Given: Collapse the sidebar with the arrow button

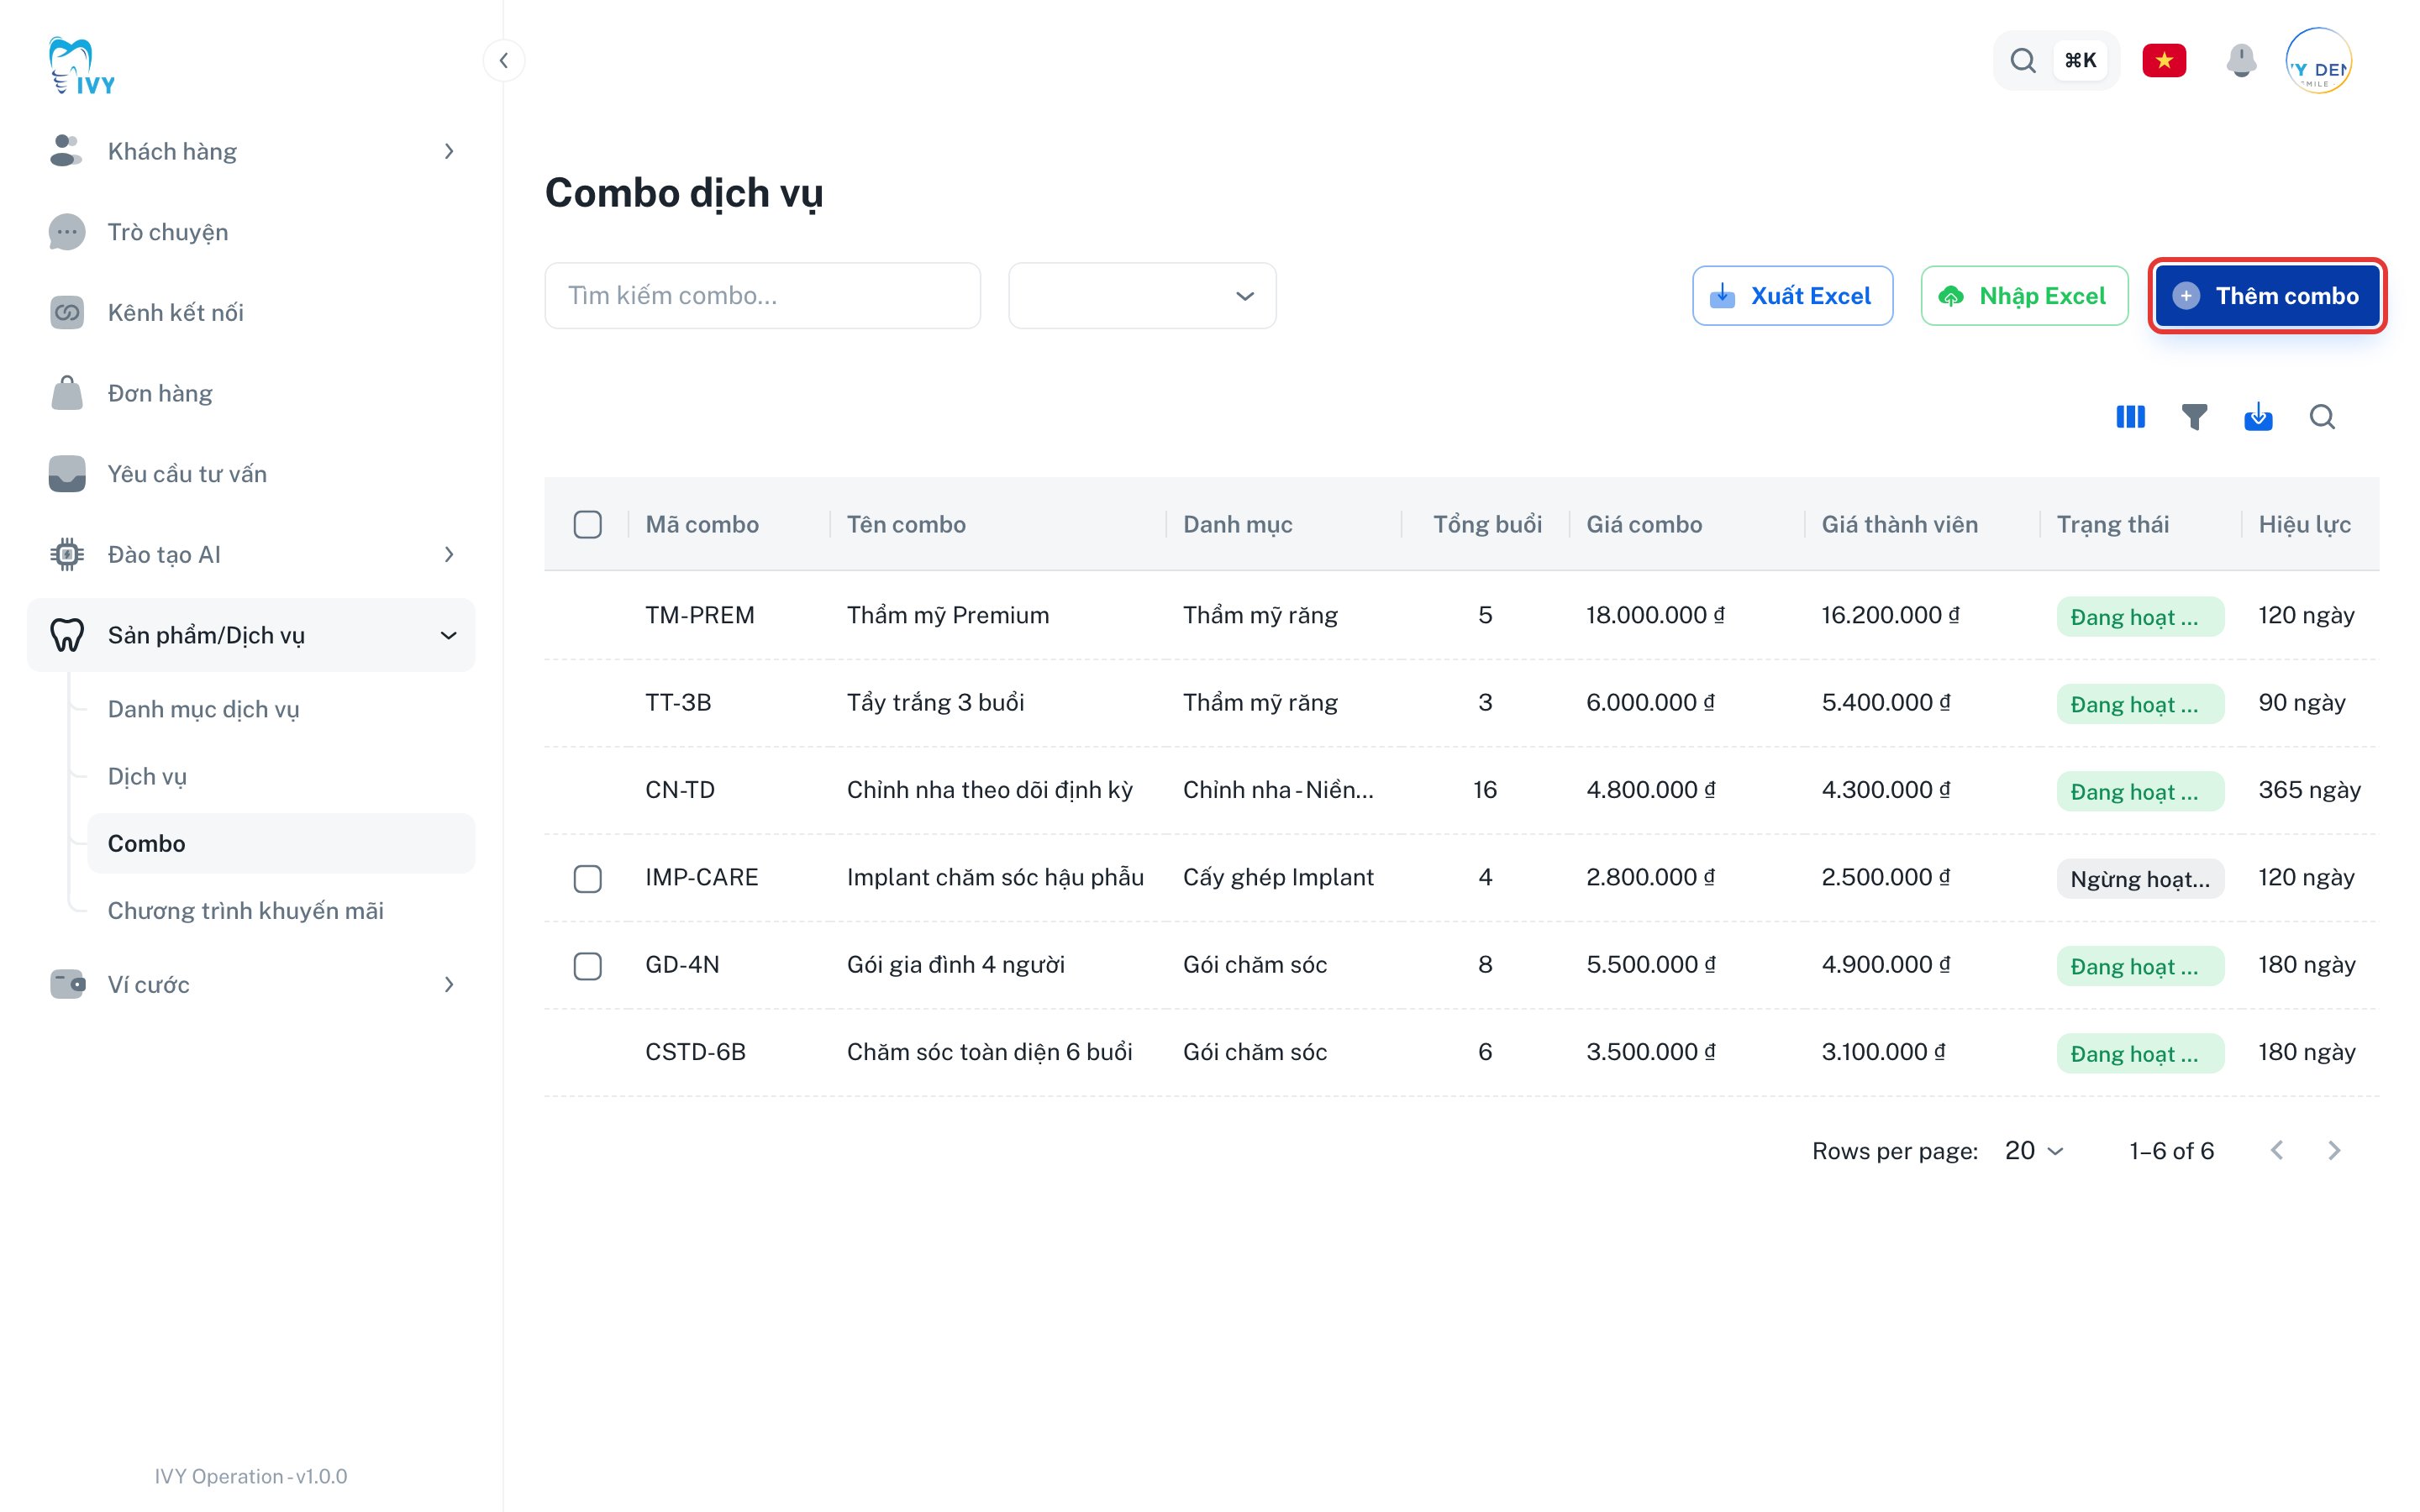Looking at the screenshot, I should pyautogui.click(x=504, y=60).
